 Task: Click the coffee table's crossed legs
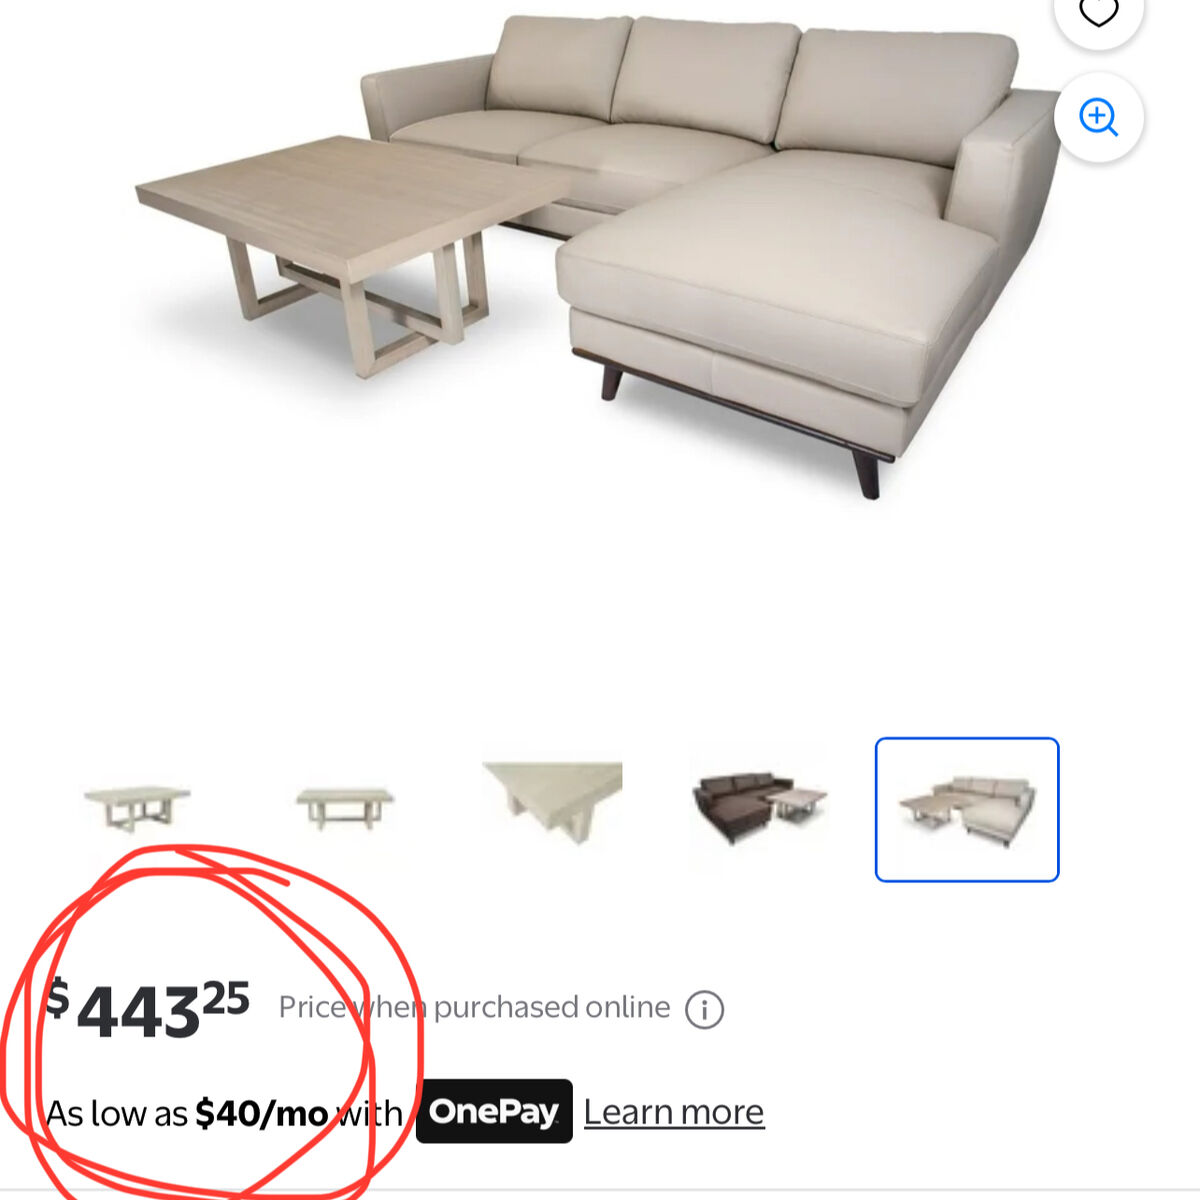pyautogui.click(x=360, y=295)
